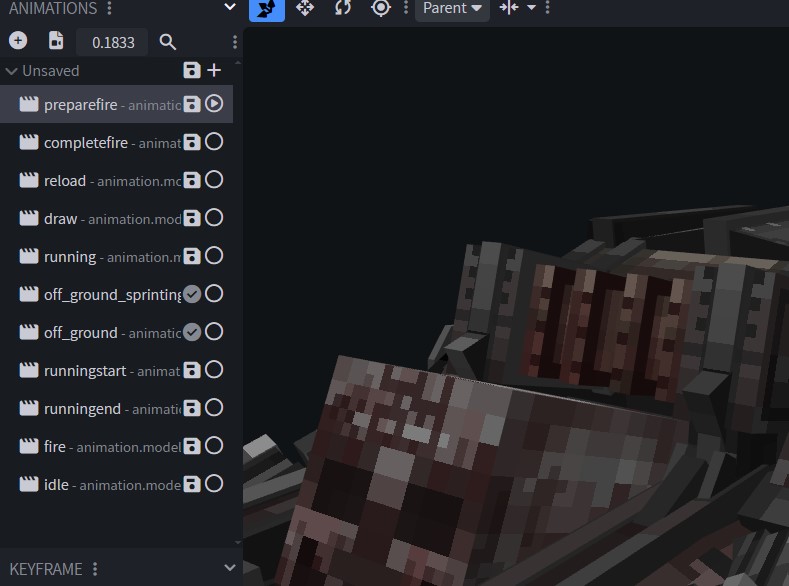This screenshot has width=789, height=586.
Task: Save the runningstart animation
Action: click(x=192, y=370)
